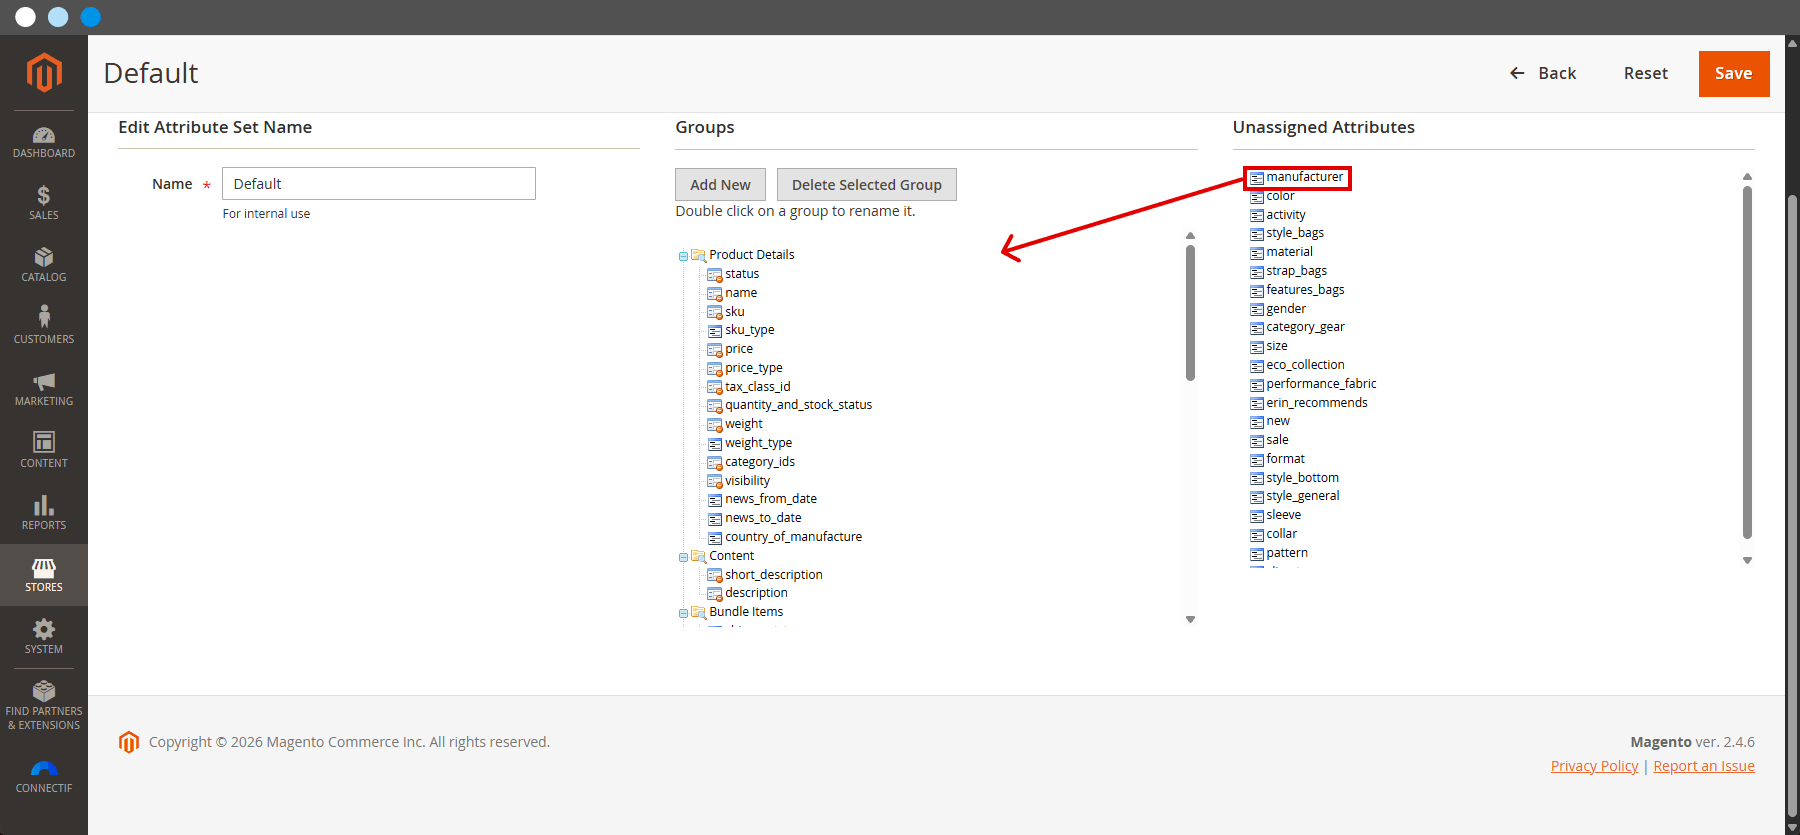Save the attribute set
Viewport: 1800px width, 835px height.
coord(1734,74)
